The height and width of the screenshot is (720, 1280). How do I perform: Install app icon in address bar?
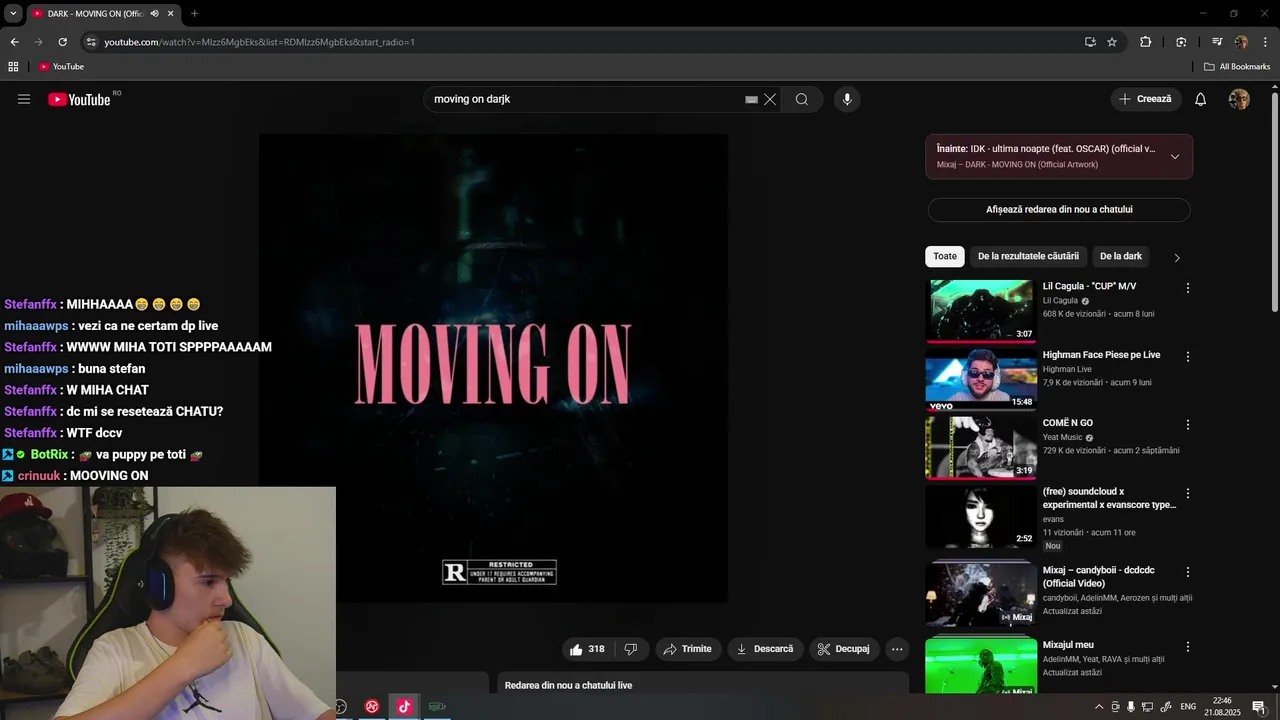(1090, 42)
